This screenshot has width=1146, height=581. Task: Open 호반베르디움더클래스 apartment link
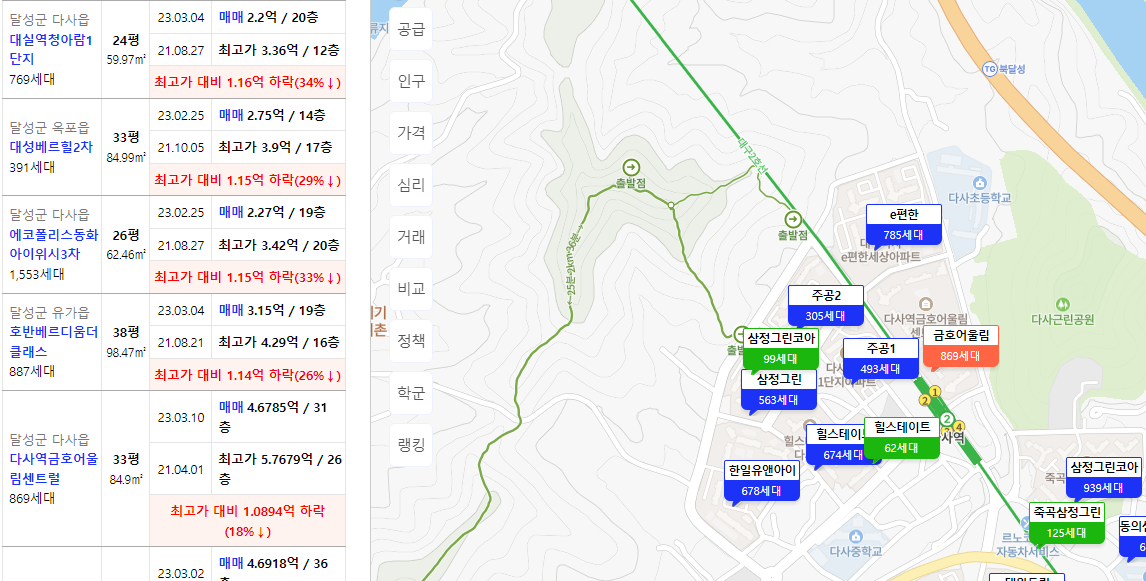tap(53, 342)
